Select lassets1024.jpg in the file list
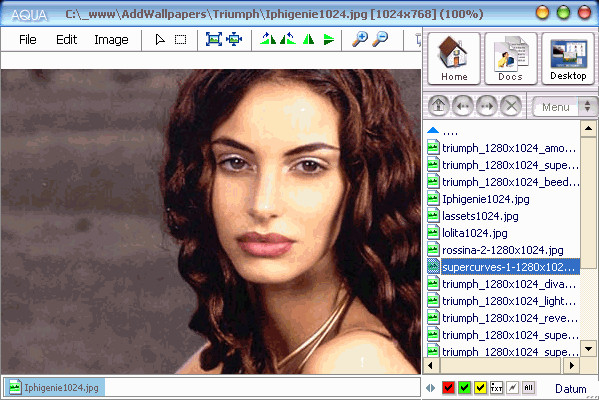This screenshot has width=599, height=400. coord(480,216)
